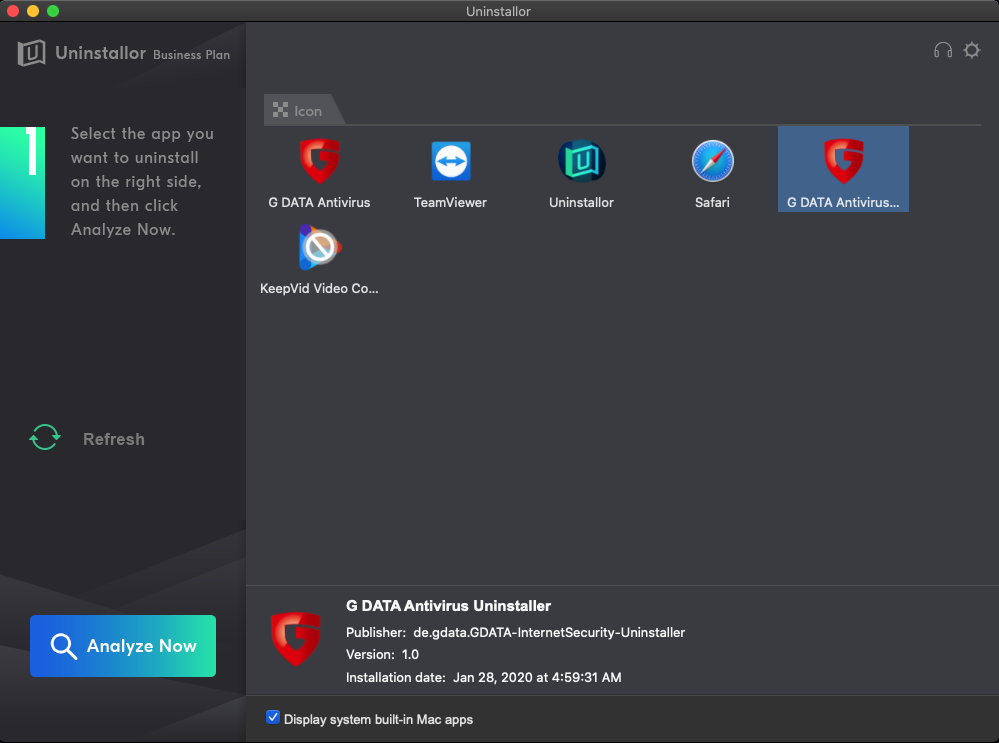Select the G DATA Antivirus app icon

[x=319, y=161]
